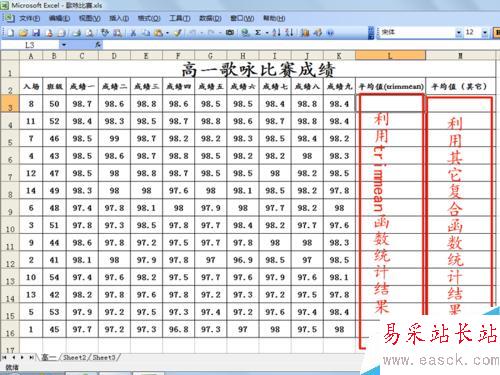
Task: Save the workbook using the floppy icon
Action: [36, 33]
